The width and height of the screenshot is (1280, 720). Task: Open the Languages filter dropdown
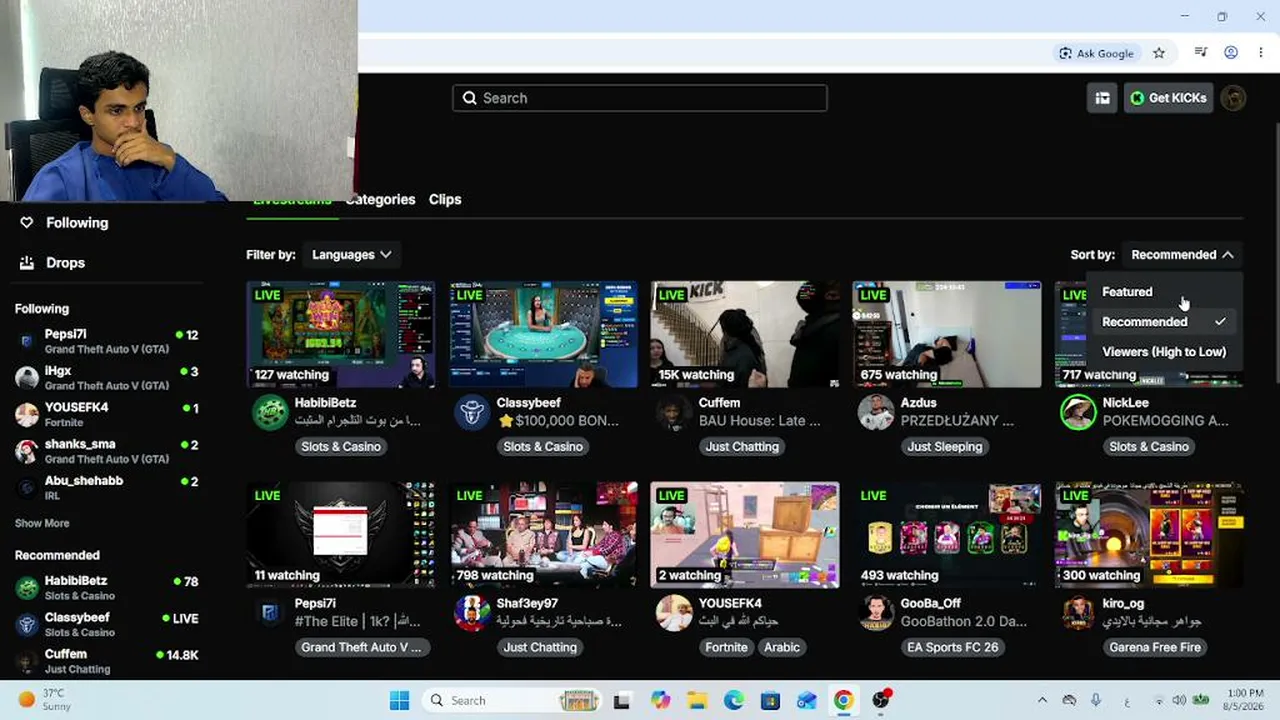(x=351, y=255)
